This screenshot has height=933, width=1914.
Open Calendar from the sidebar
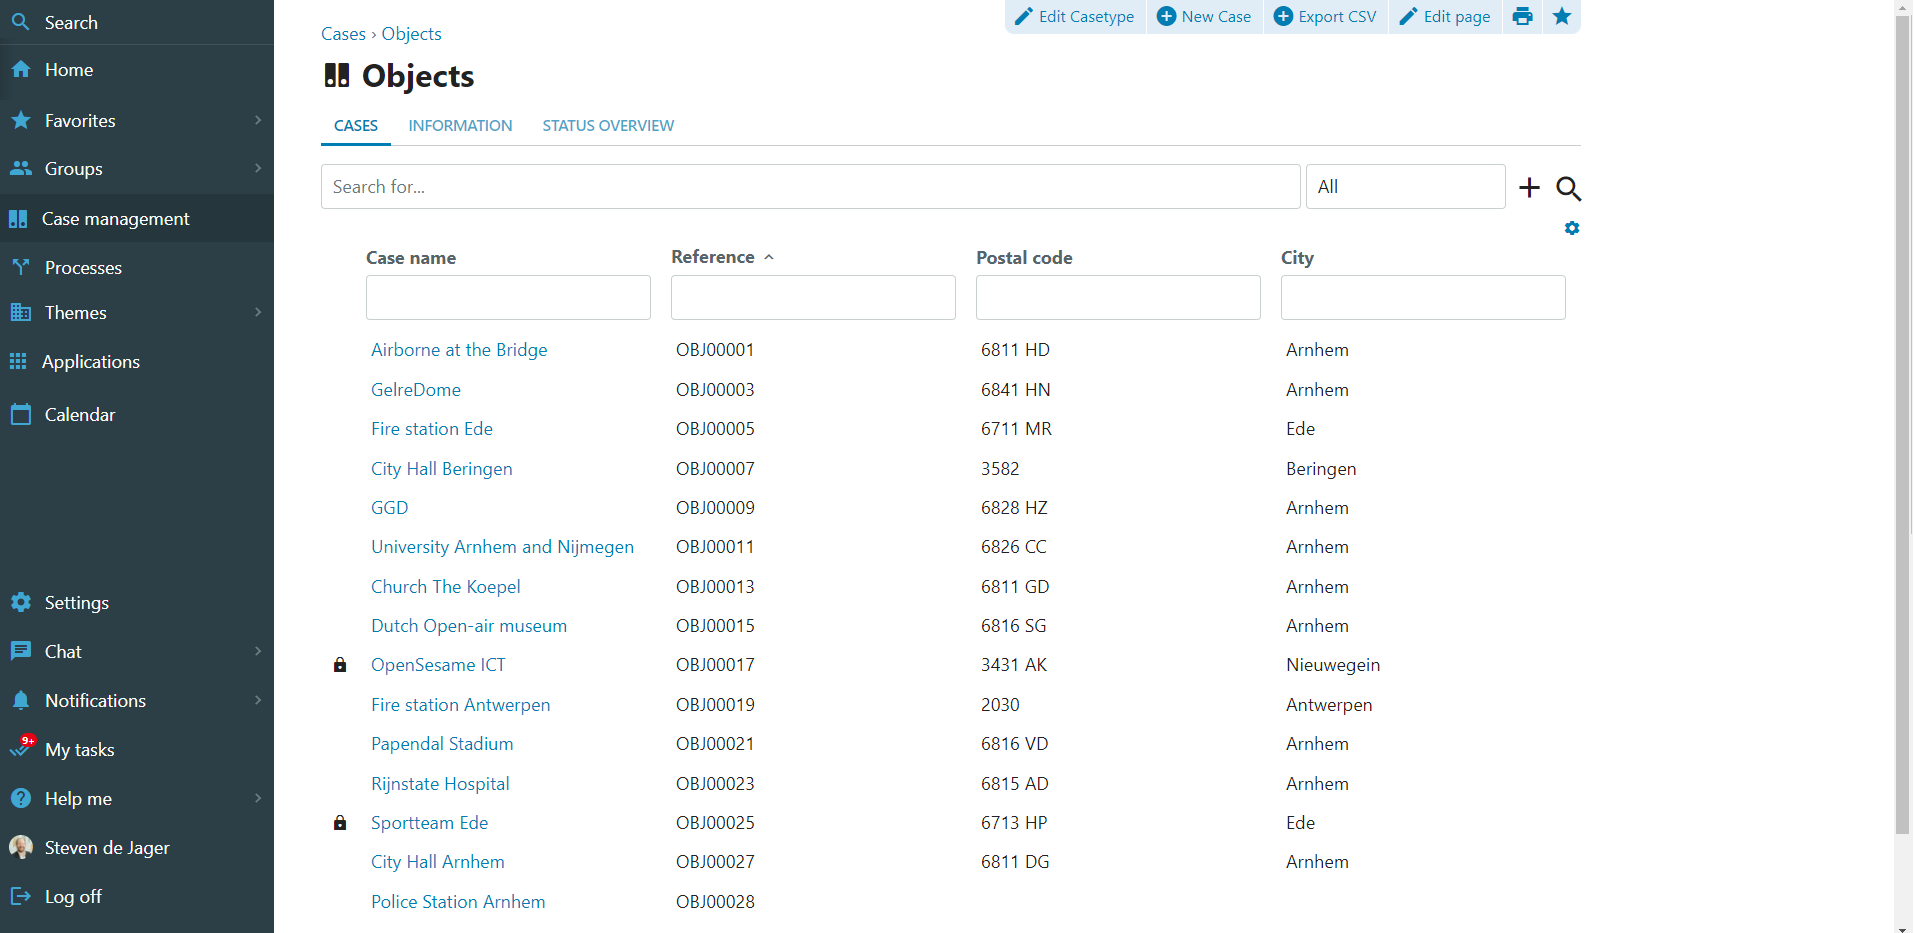tap(80, 415)
